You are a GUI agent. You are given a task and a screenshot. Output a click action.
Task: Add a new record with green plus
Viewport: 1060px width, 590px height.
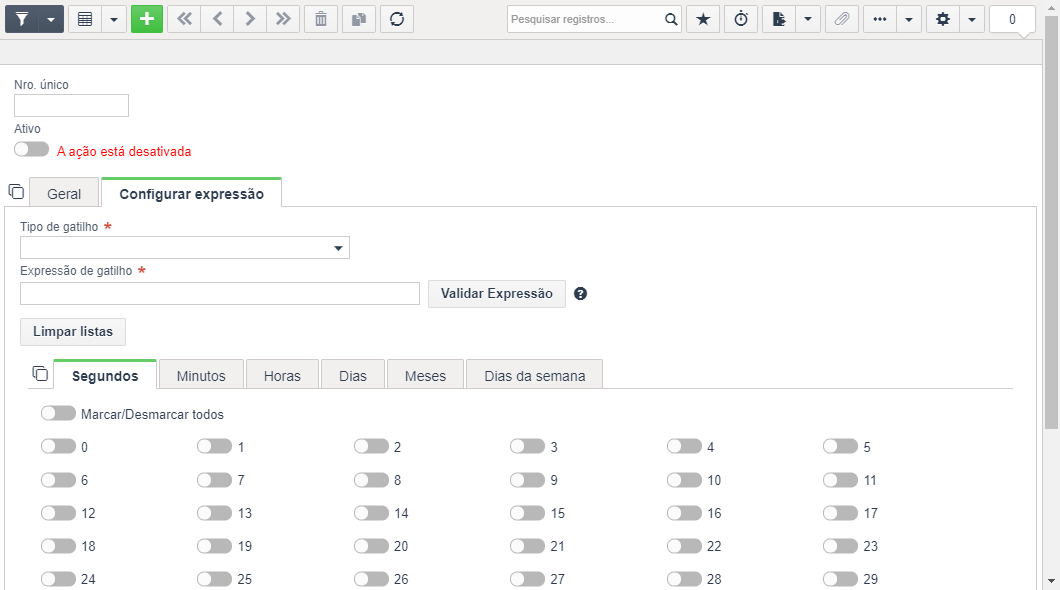pos(147,19)
